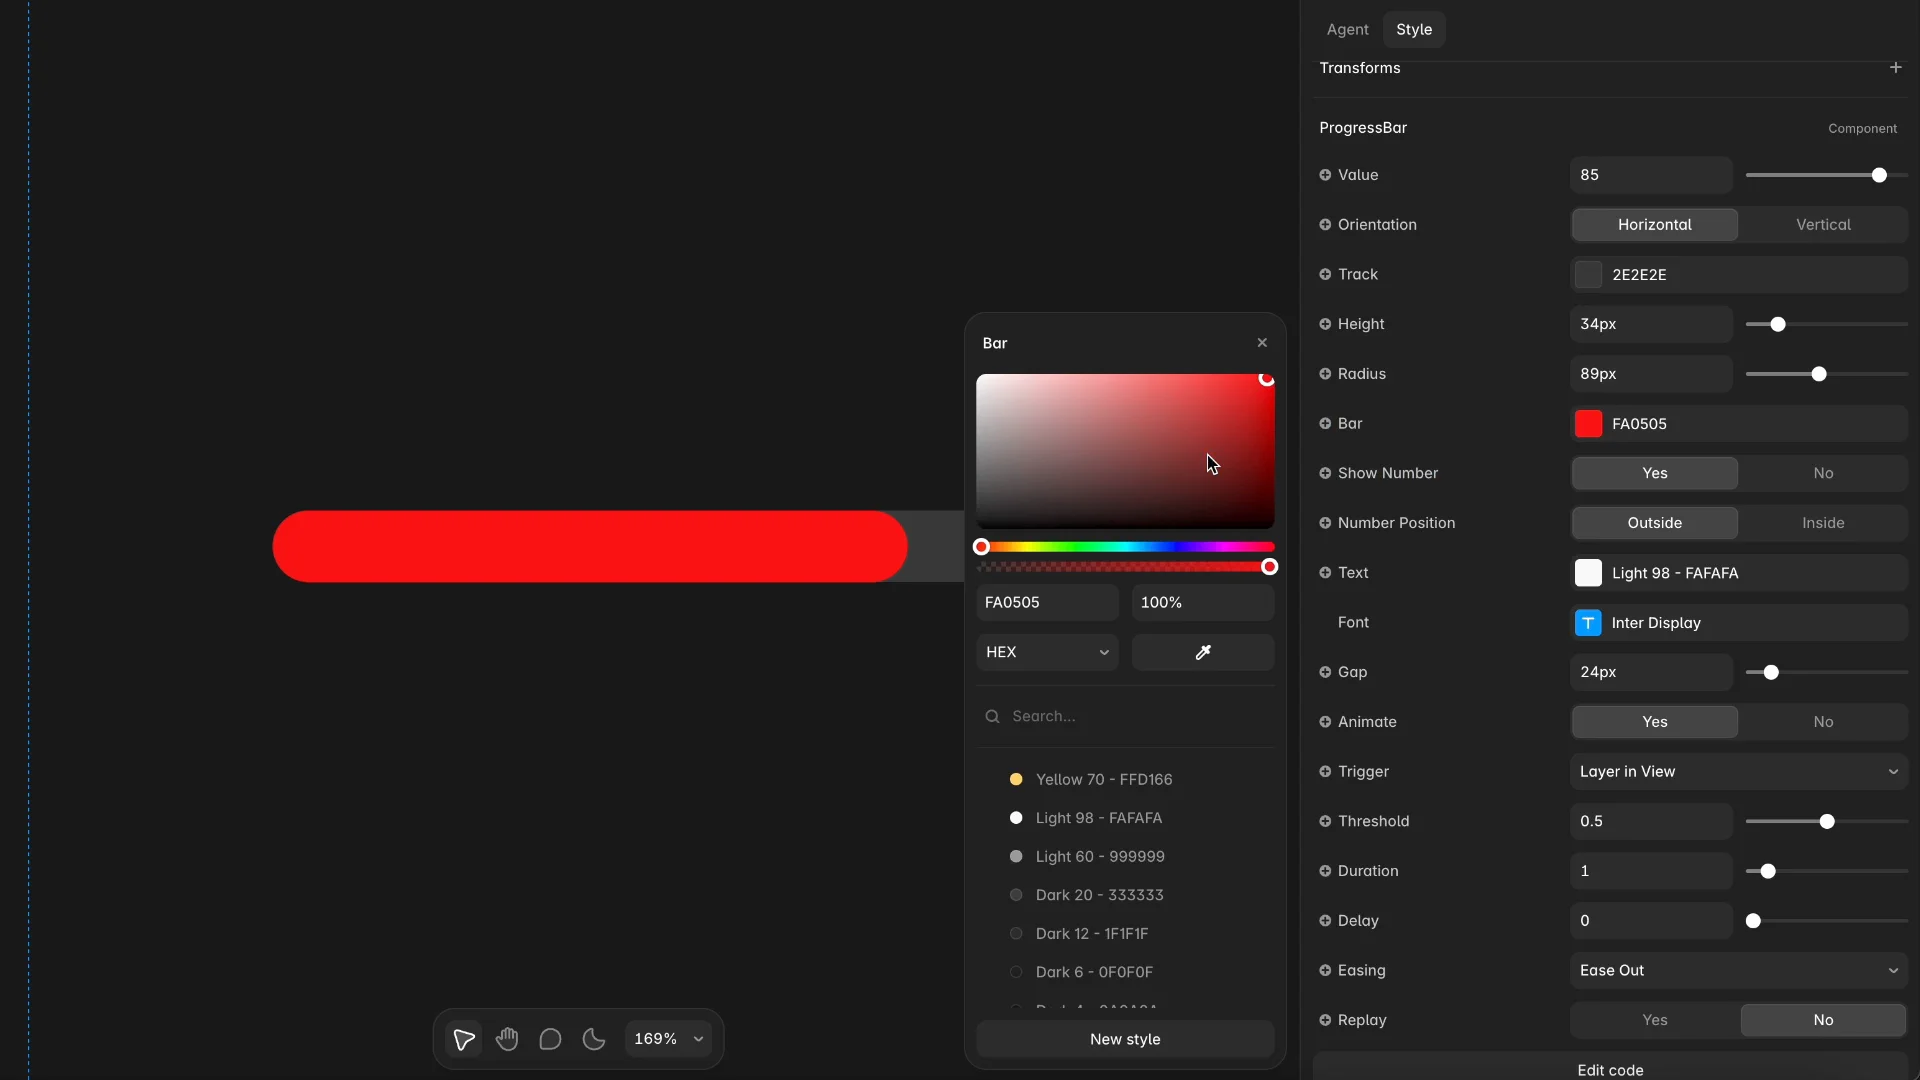The height and width of the screenshot is (1080, 1920).
Task: Click the Bar color swatch FA0505
Action: pos(1588,424)
